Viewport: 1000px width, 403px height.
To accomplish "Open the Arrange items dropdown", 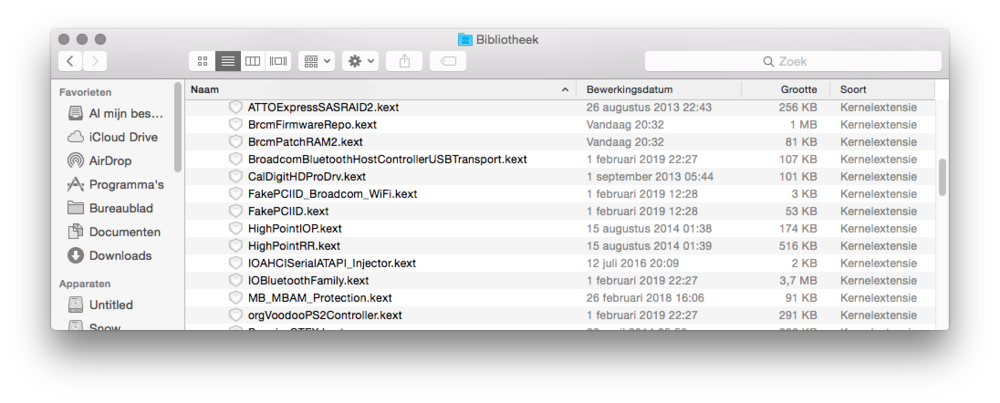I will tap(316, 61).
